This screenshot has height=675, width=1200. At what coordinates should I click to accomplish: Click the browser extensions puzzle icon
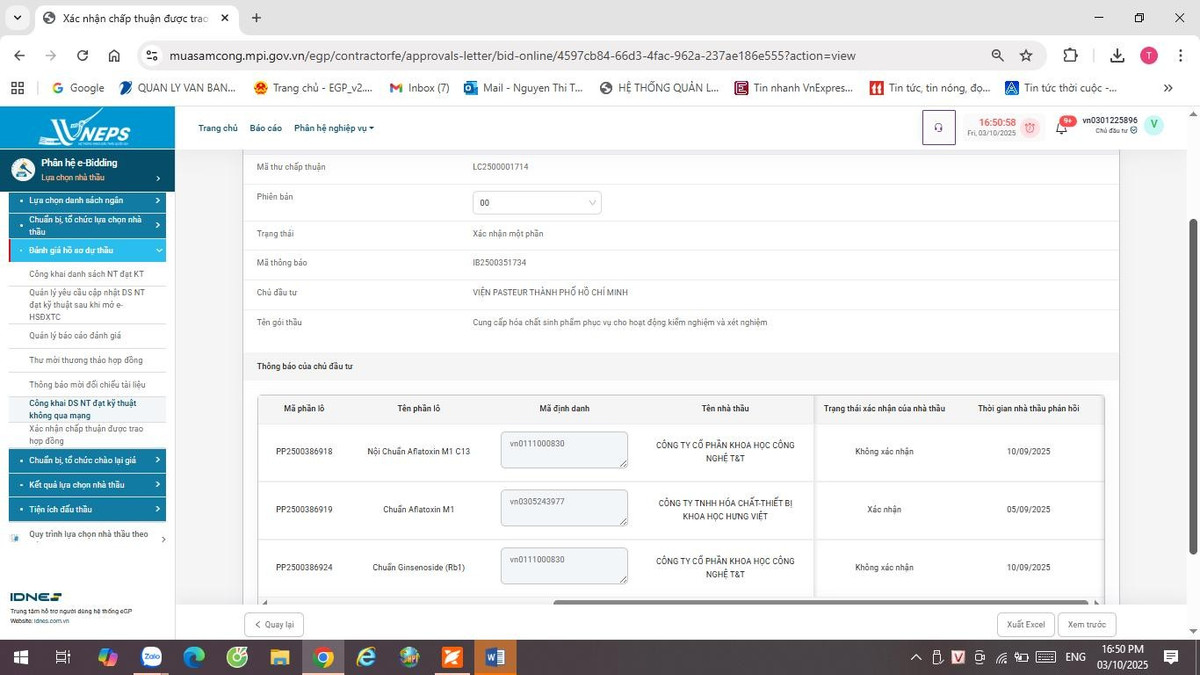tap(1070, 56)
